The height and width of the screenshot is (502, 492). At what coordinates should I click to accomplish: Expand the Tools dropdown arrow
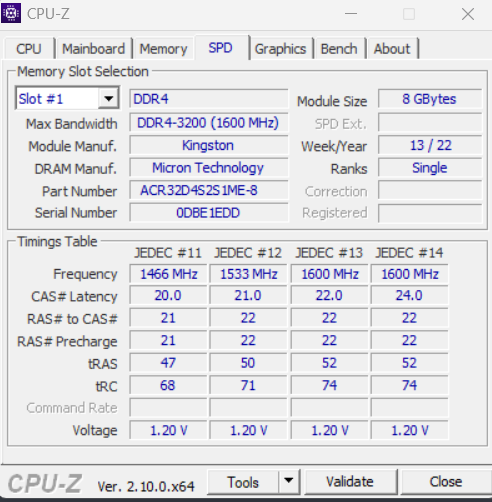coord(288,481)
